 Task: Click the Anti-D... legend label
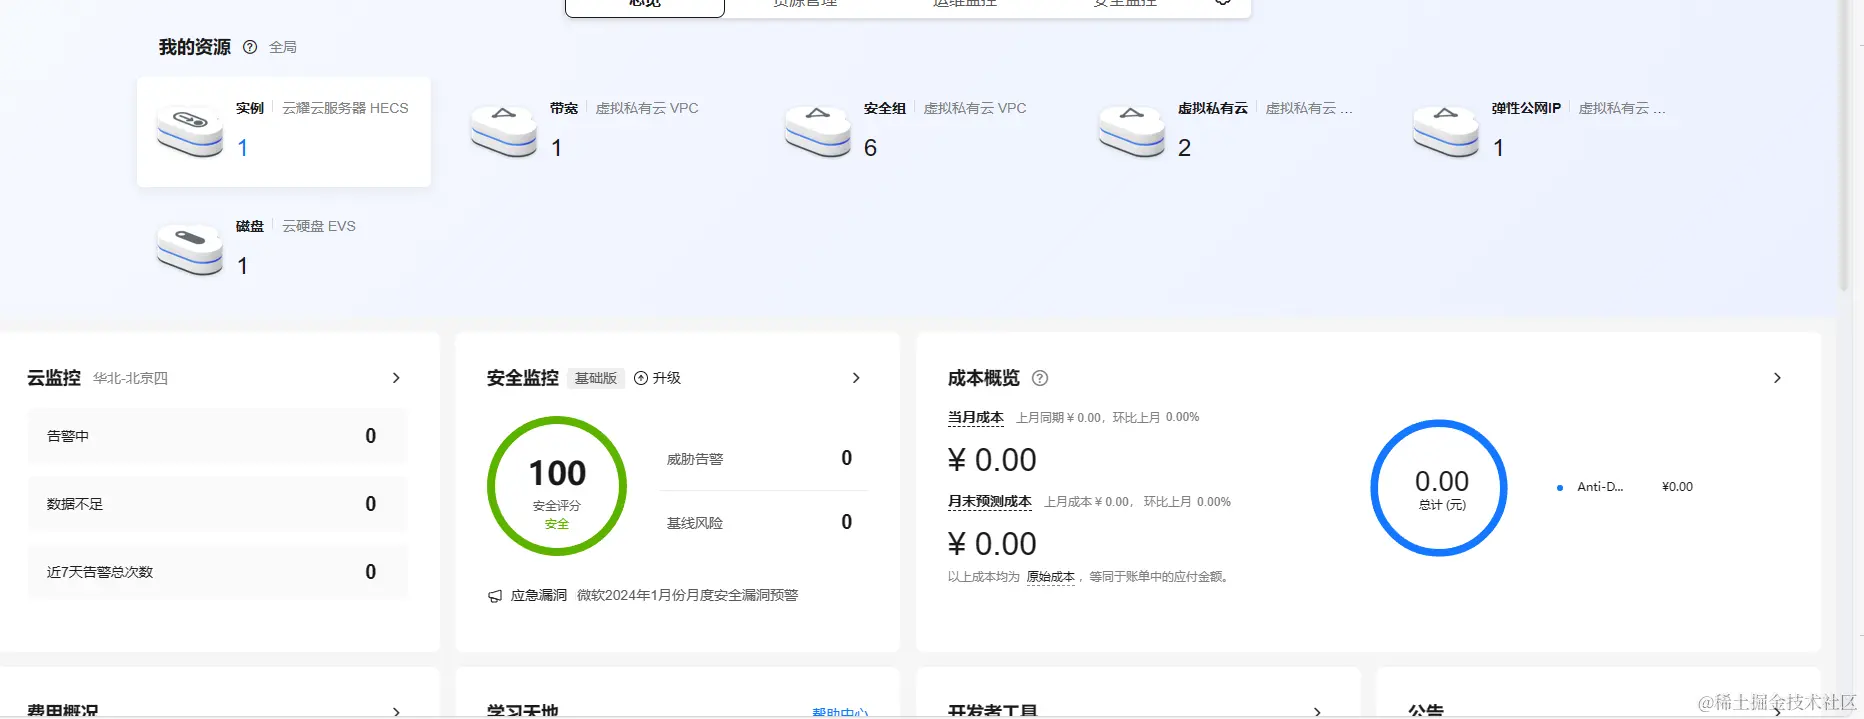click(1600, 487)
